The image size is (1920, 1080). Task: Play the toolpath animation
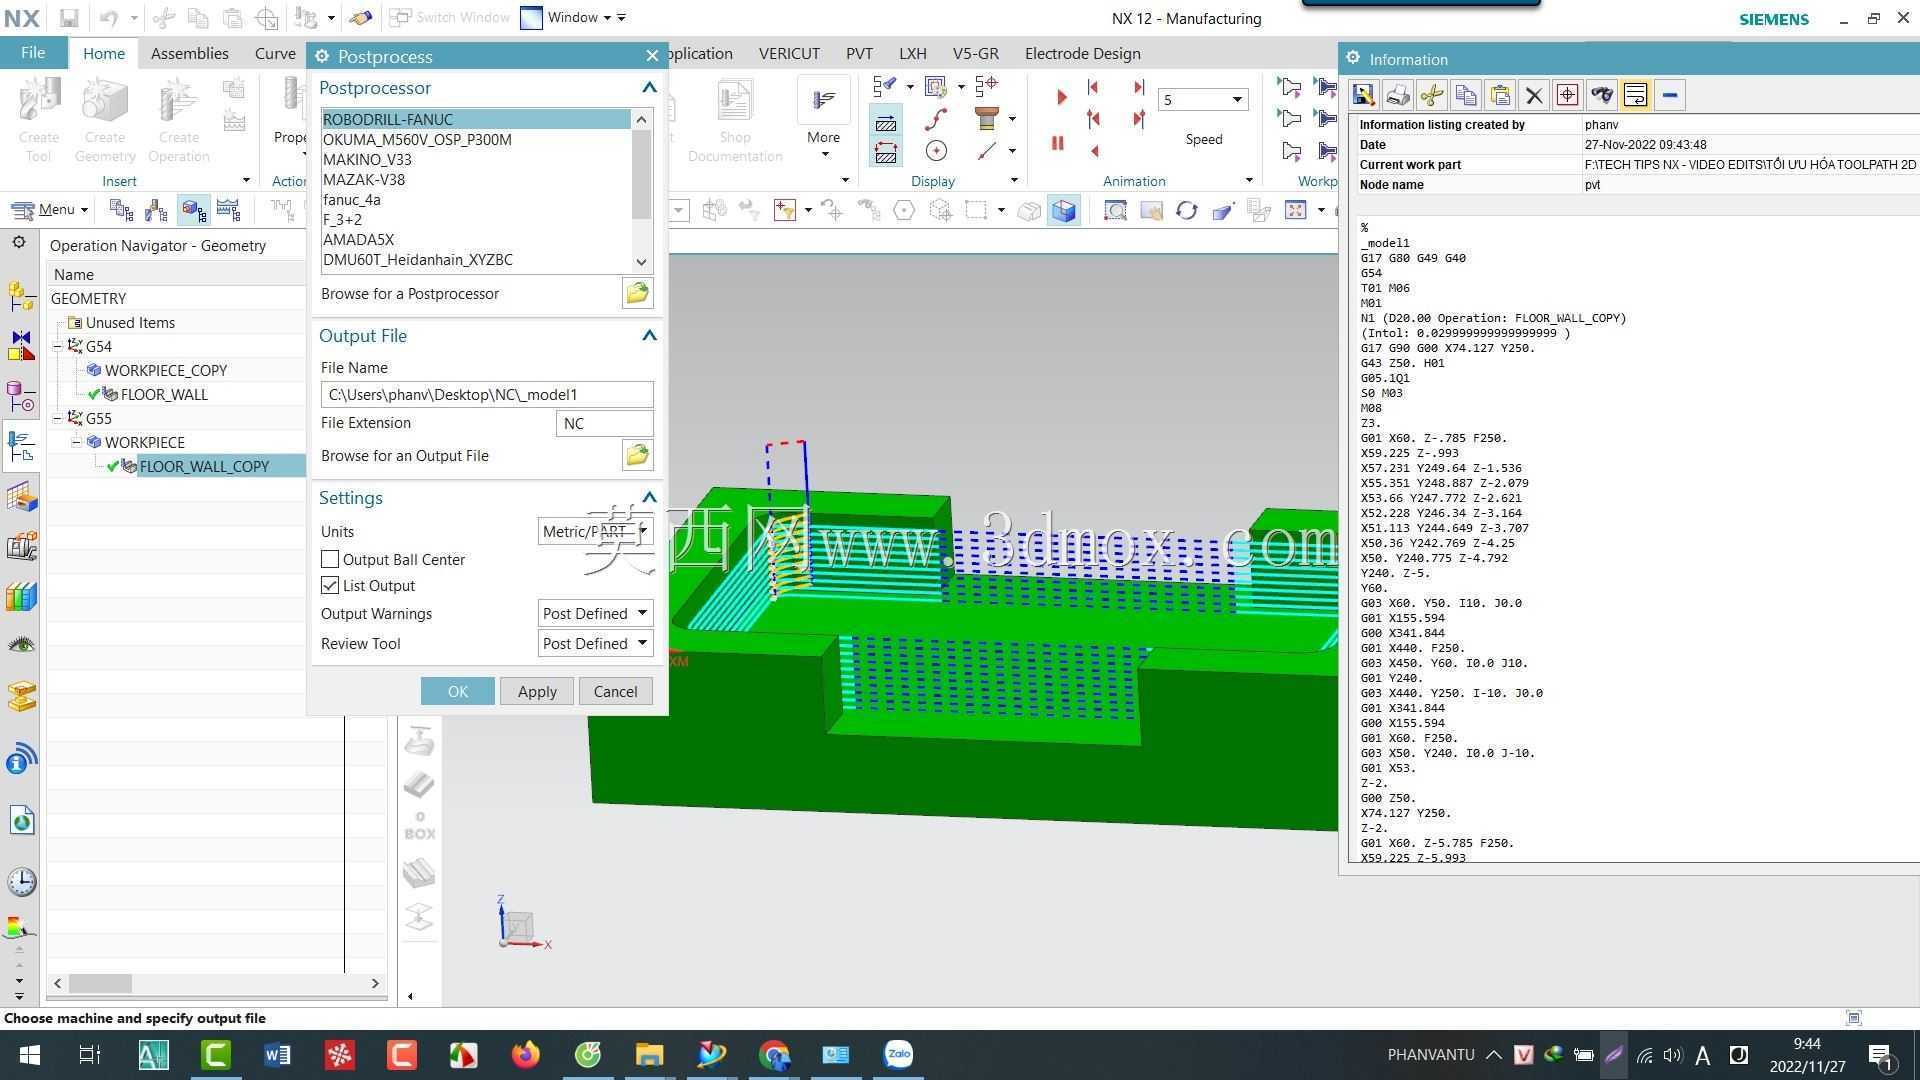[1061, 97]
